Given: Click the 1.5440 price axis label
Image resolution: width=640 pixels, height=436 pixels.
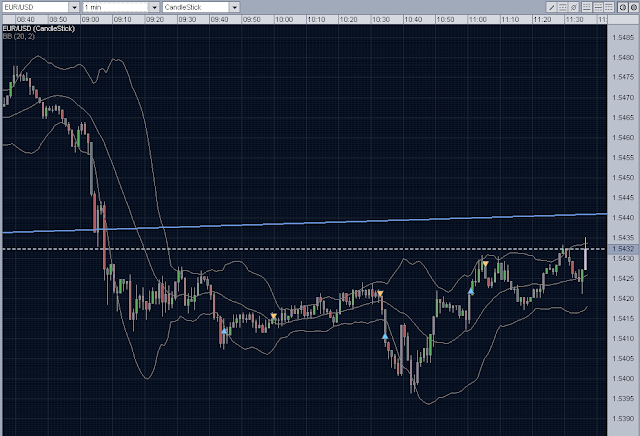Looking at the screenshot, I should tap(623, 218).
